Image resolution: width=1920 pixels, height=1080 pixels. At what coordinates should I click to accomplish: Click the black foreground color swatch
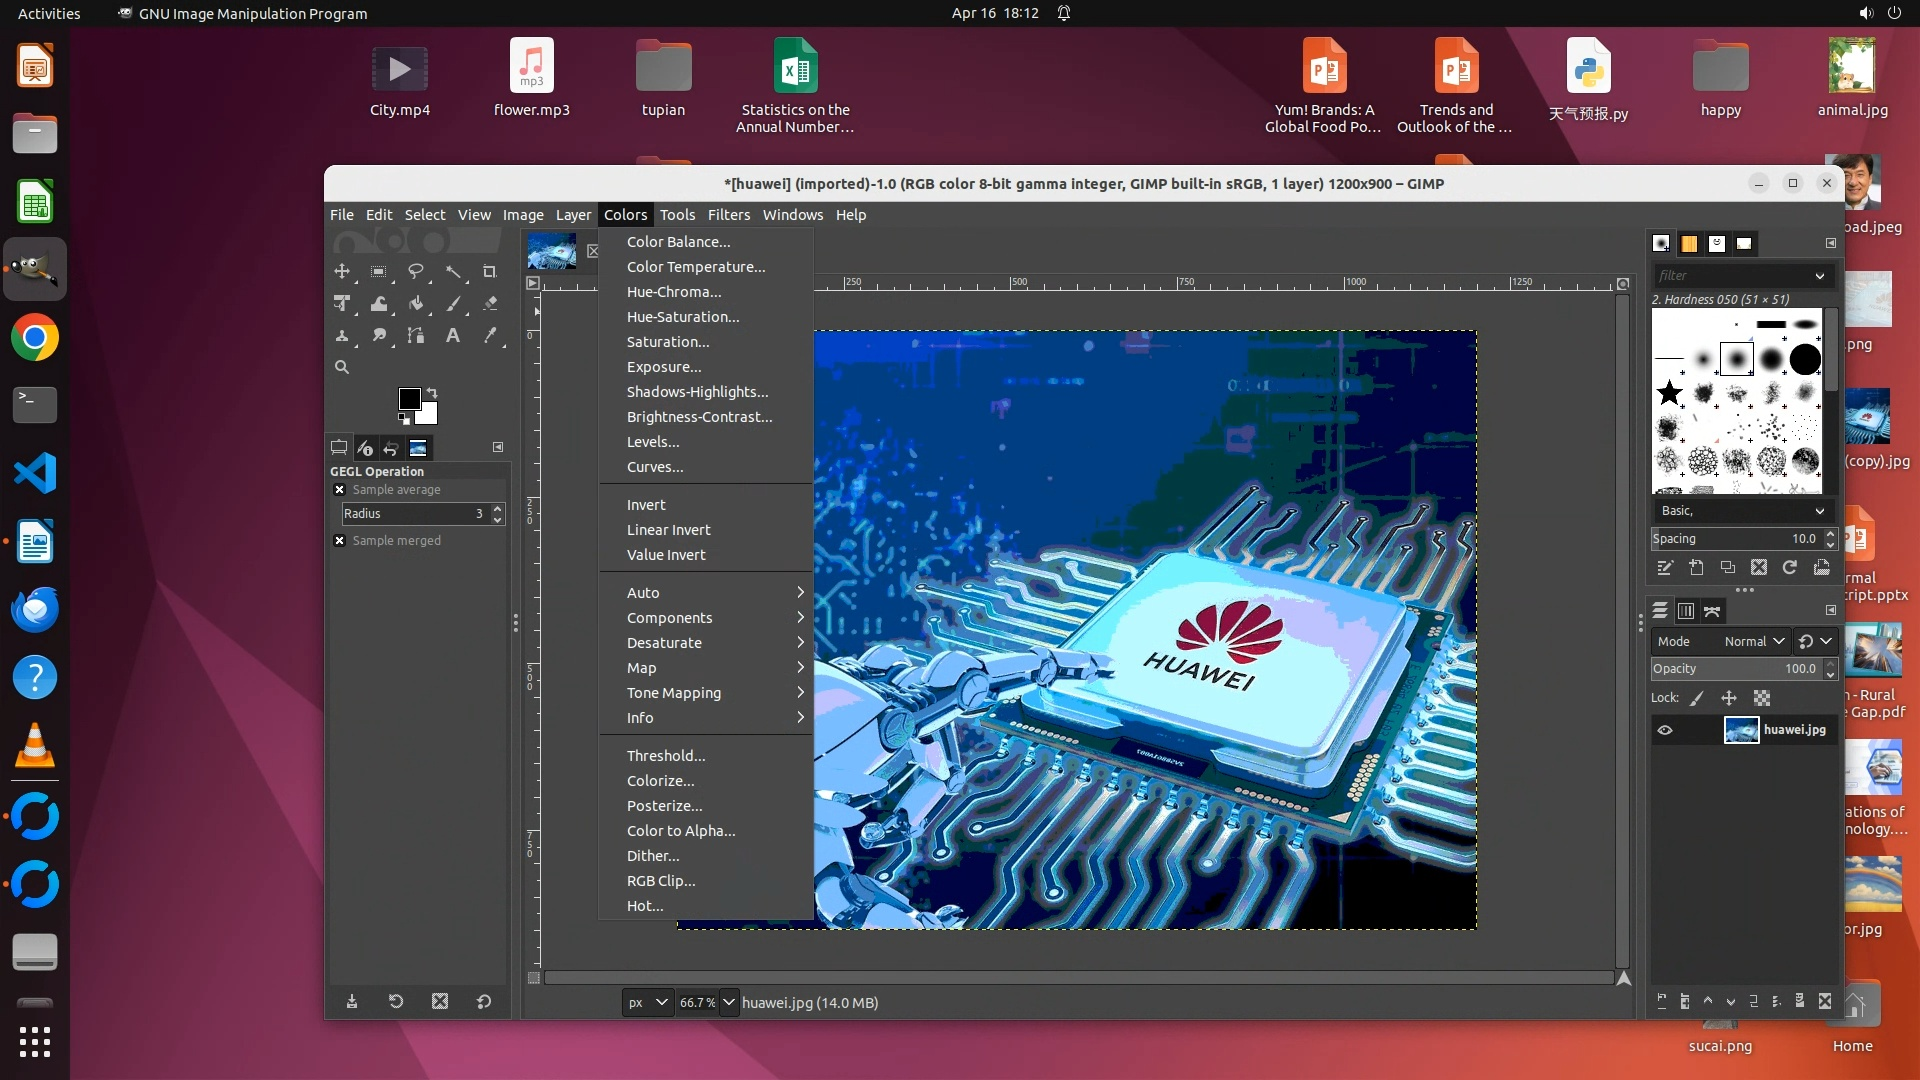click(x=409, y=399)
